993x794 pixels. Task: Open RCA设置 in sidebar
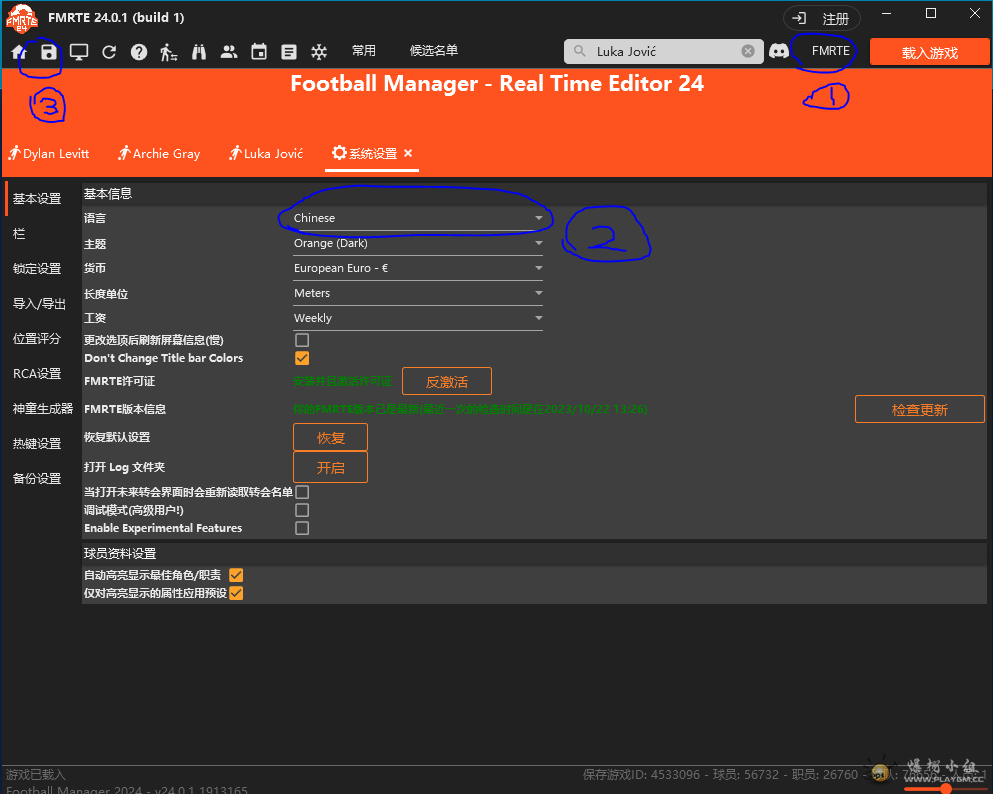tap(37, 374)
